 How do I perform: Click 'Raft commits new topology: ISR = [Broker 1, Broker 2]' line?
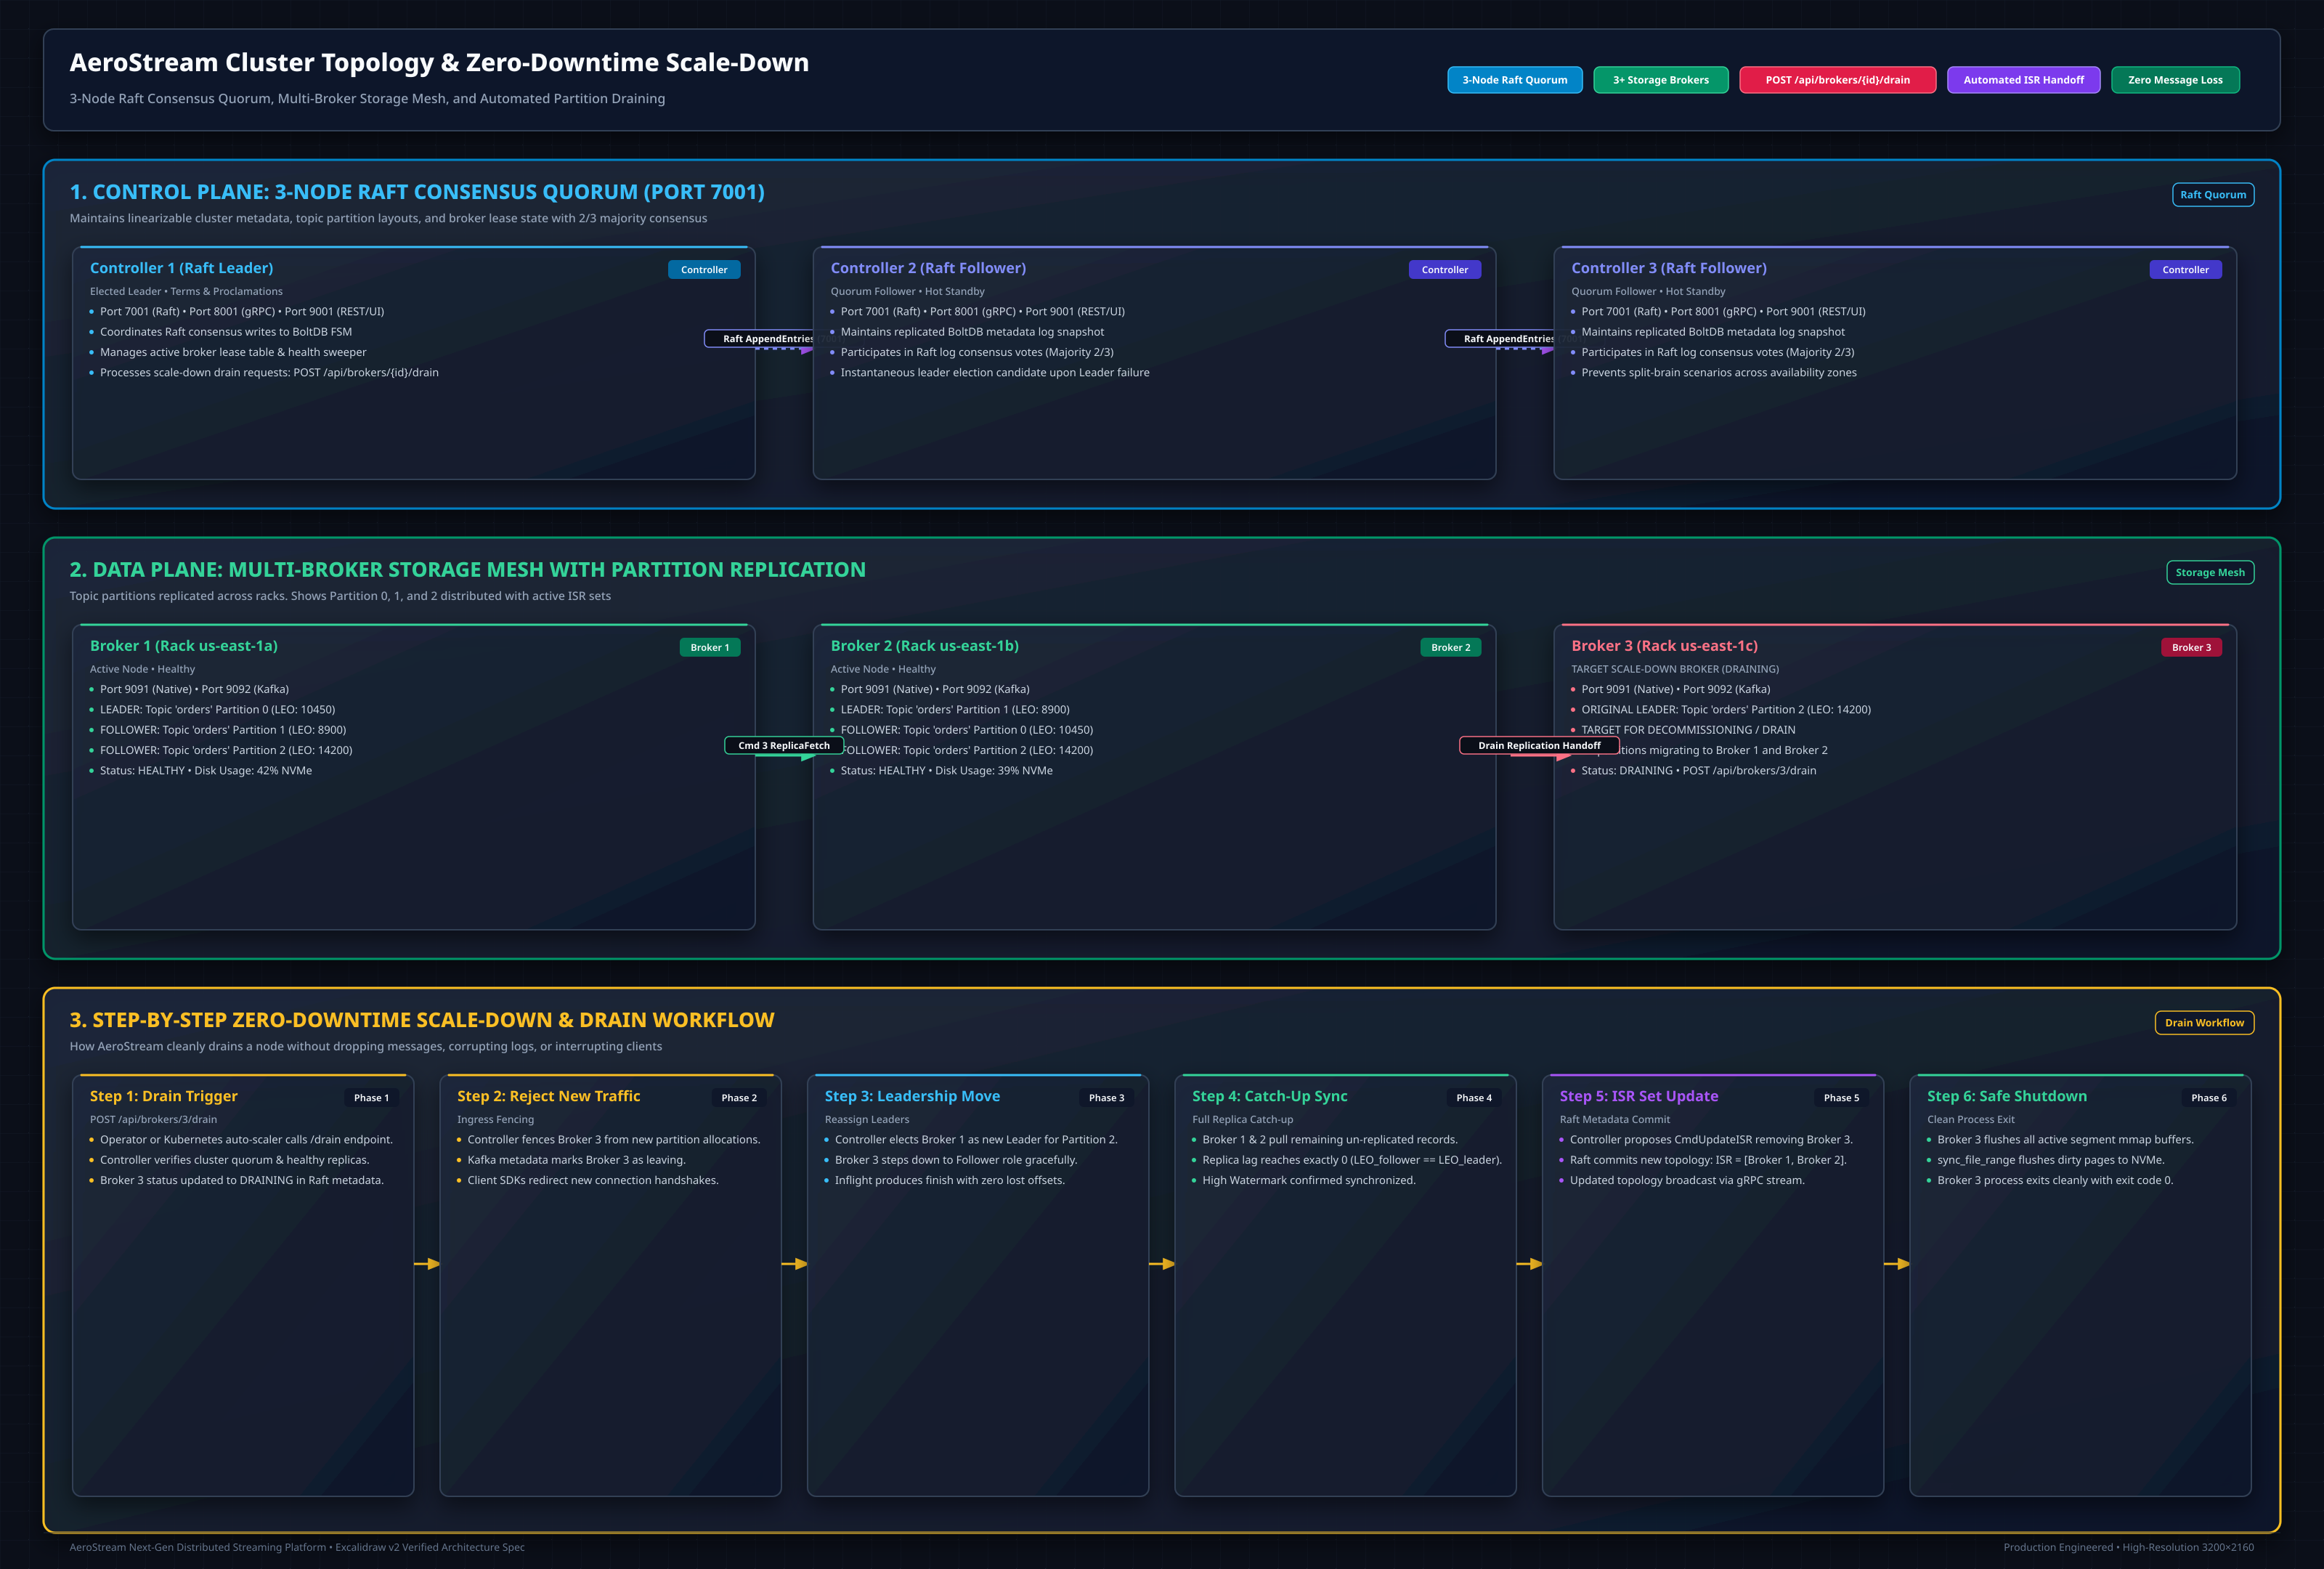[1707, 1160]
